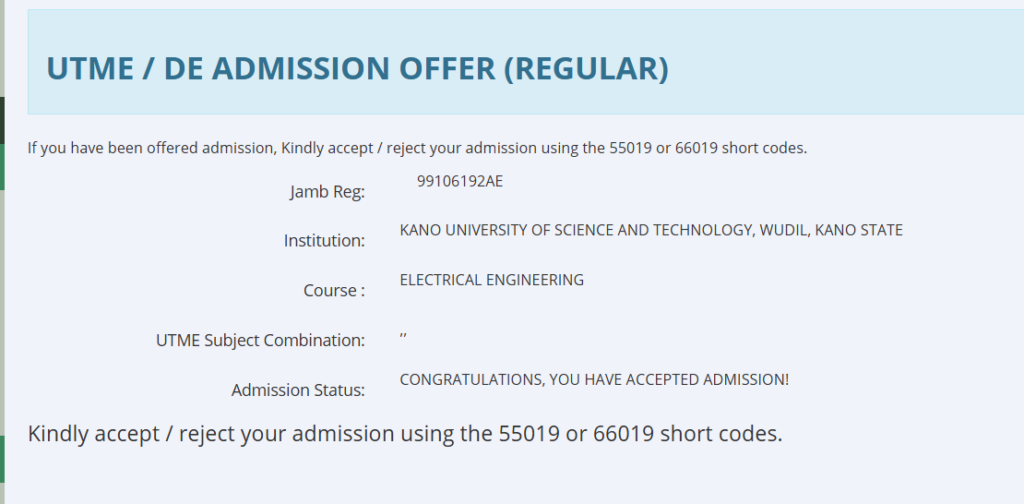
Task: Click the 'Admission Status:' label
Action: click(298, 390)
